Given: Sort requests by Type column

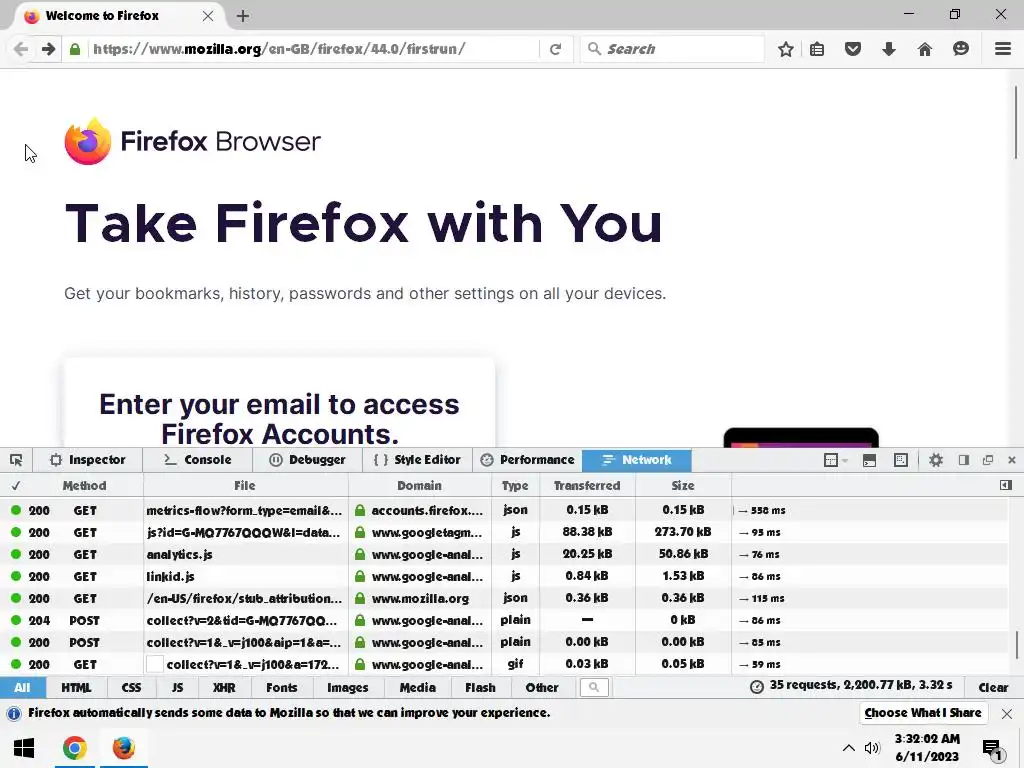Looking at the screenshot, I should (515, 486).
